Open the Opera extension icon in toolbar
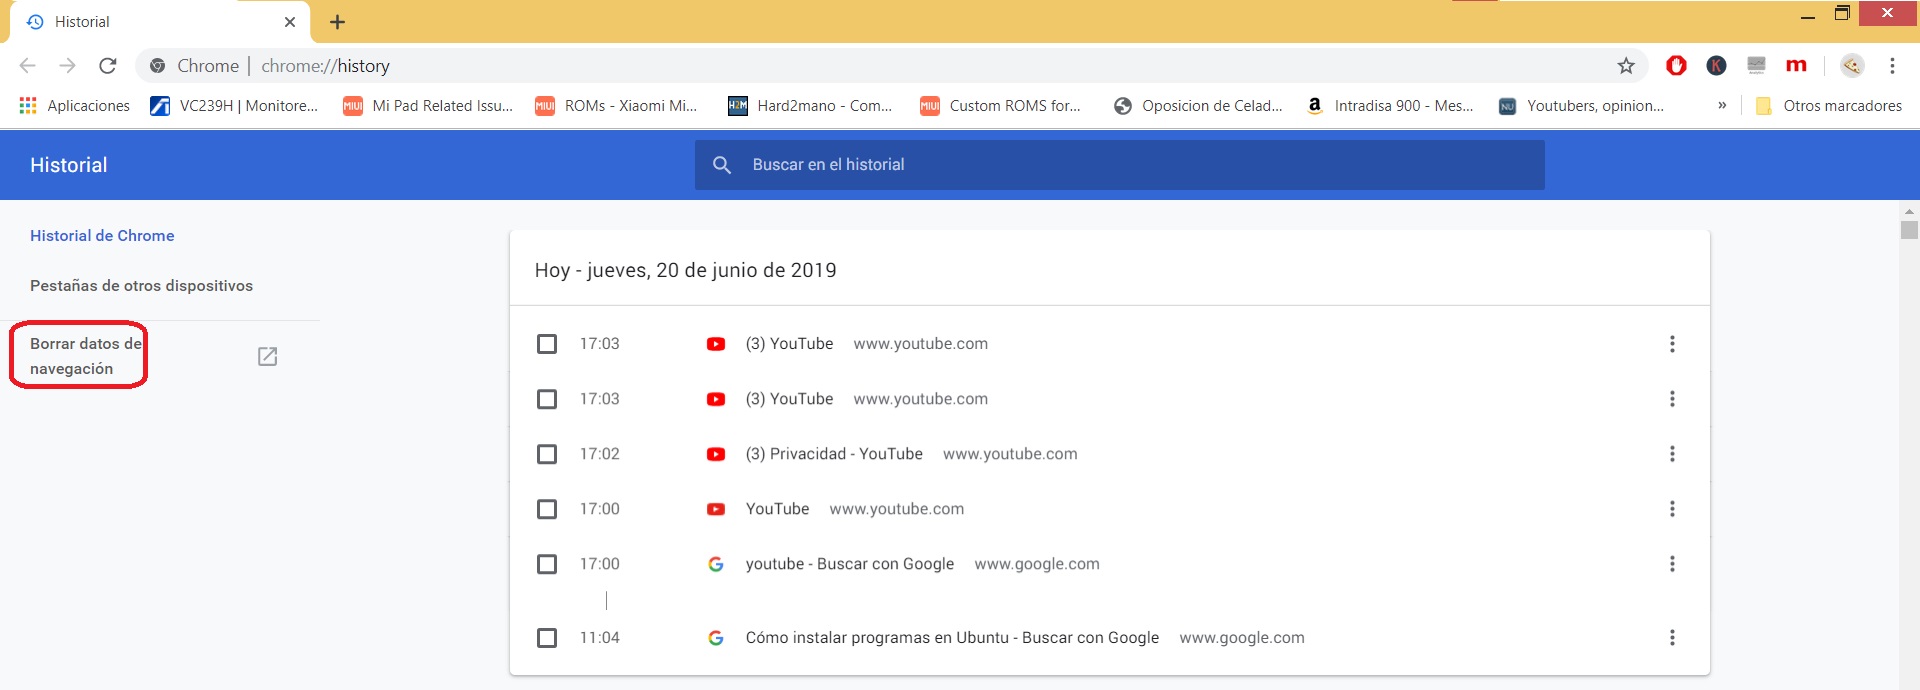The width and height of the screenshot is (1920, 690). click(x=1676, y=66)
